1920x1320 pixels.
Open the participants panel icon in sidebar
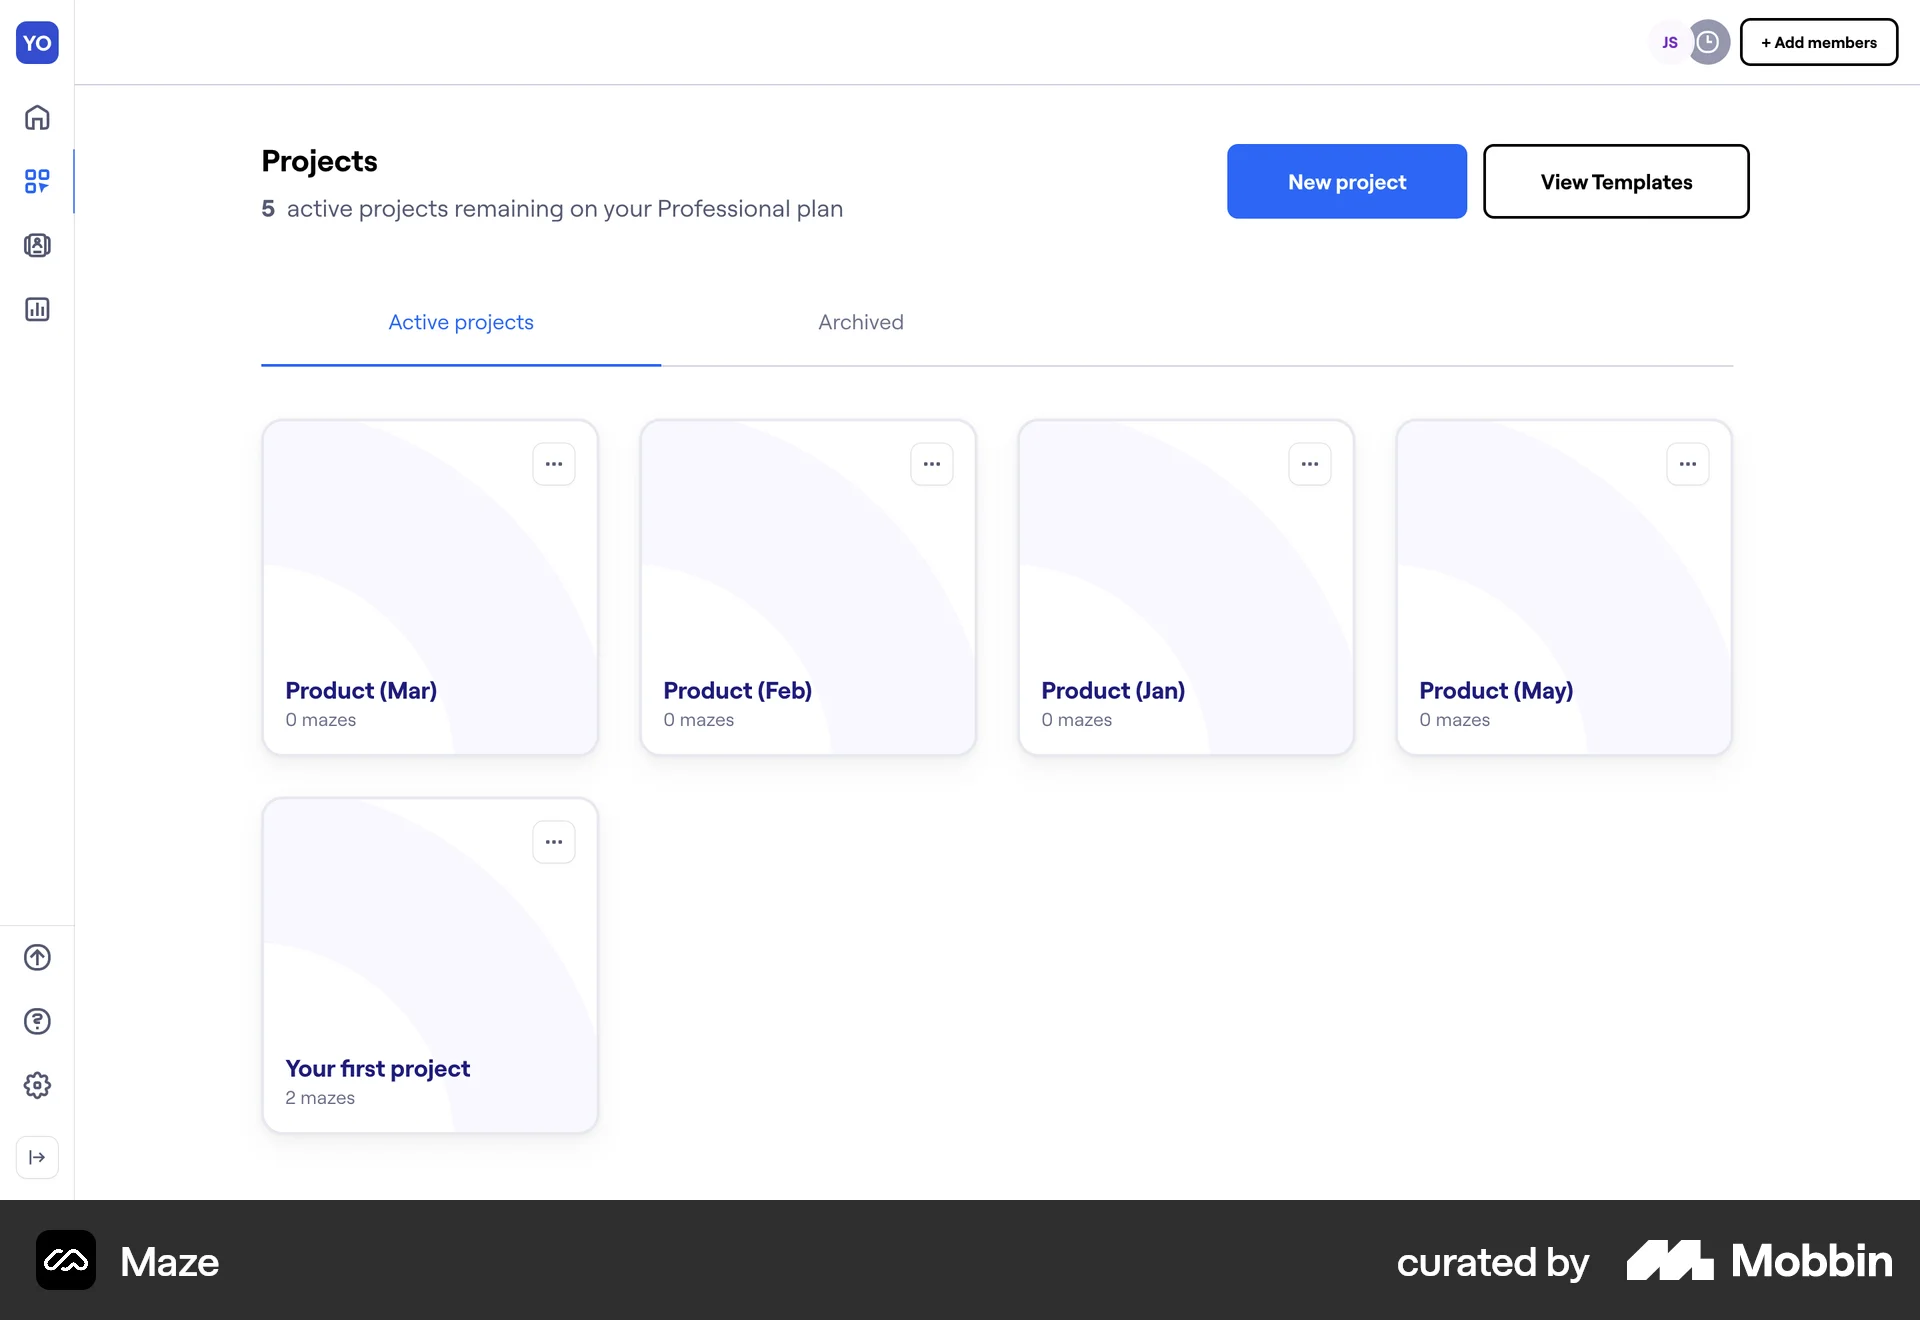[x=37, y=245]
